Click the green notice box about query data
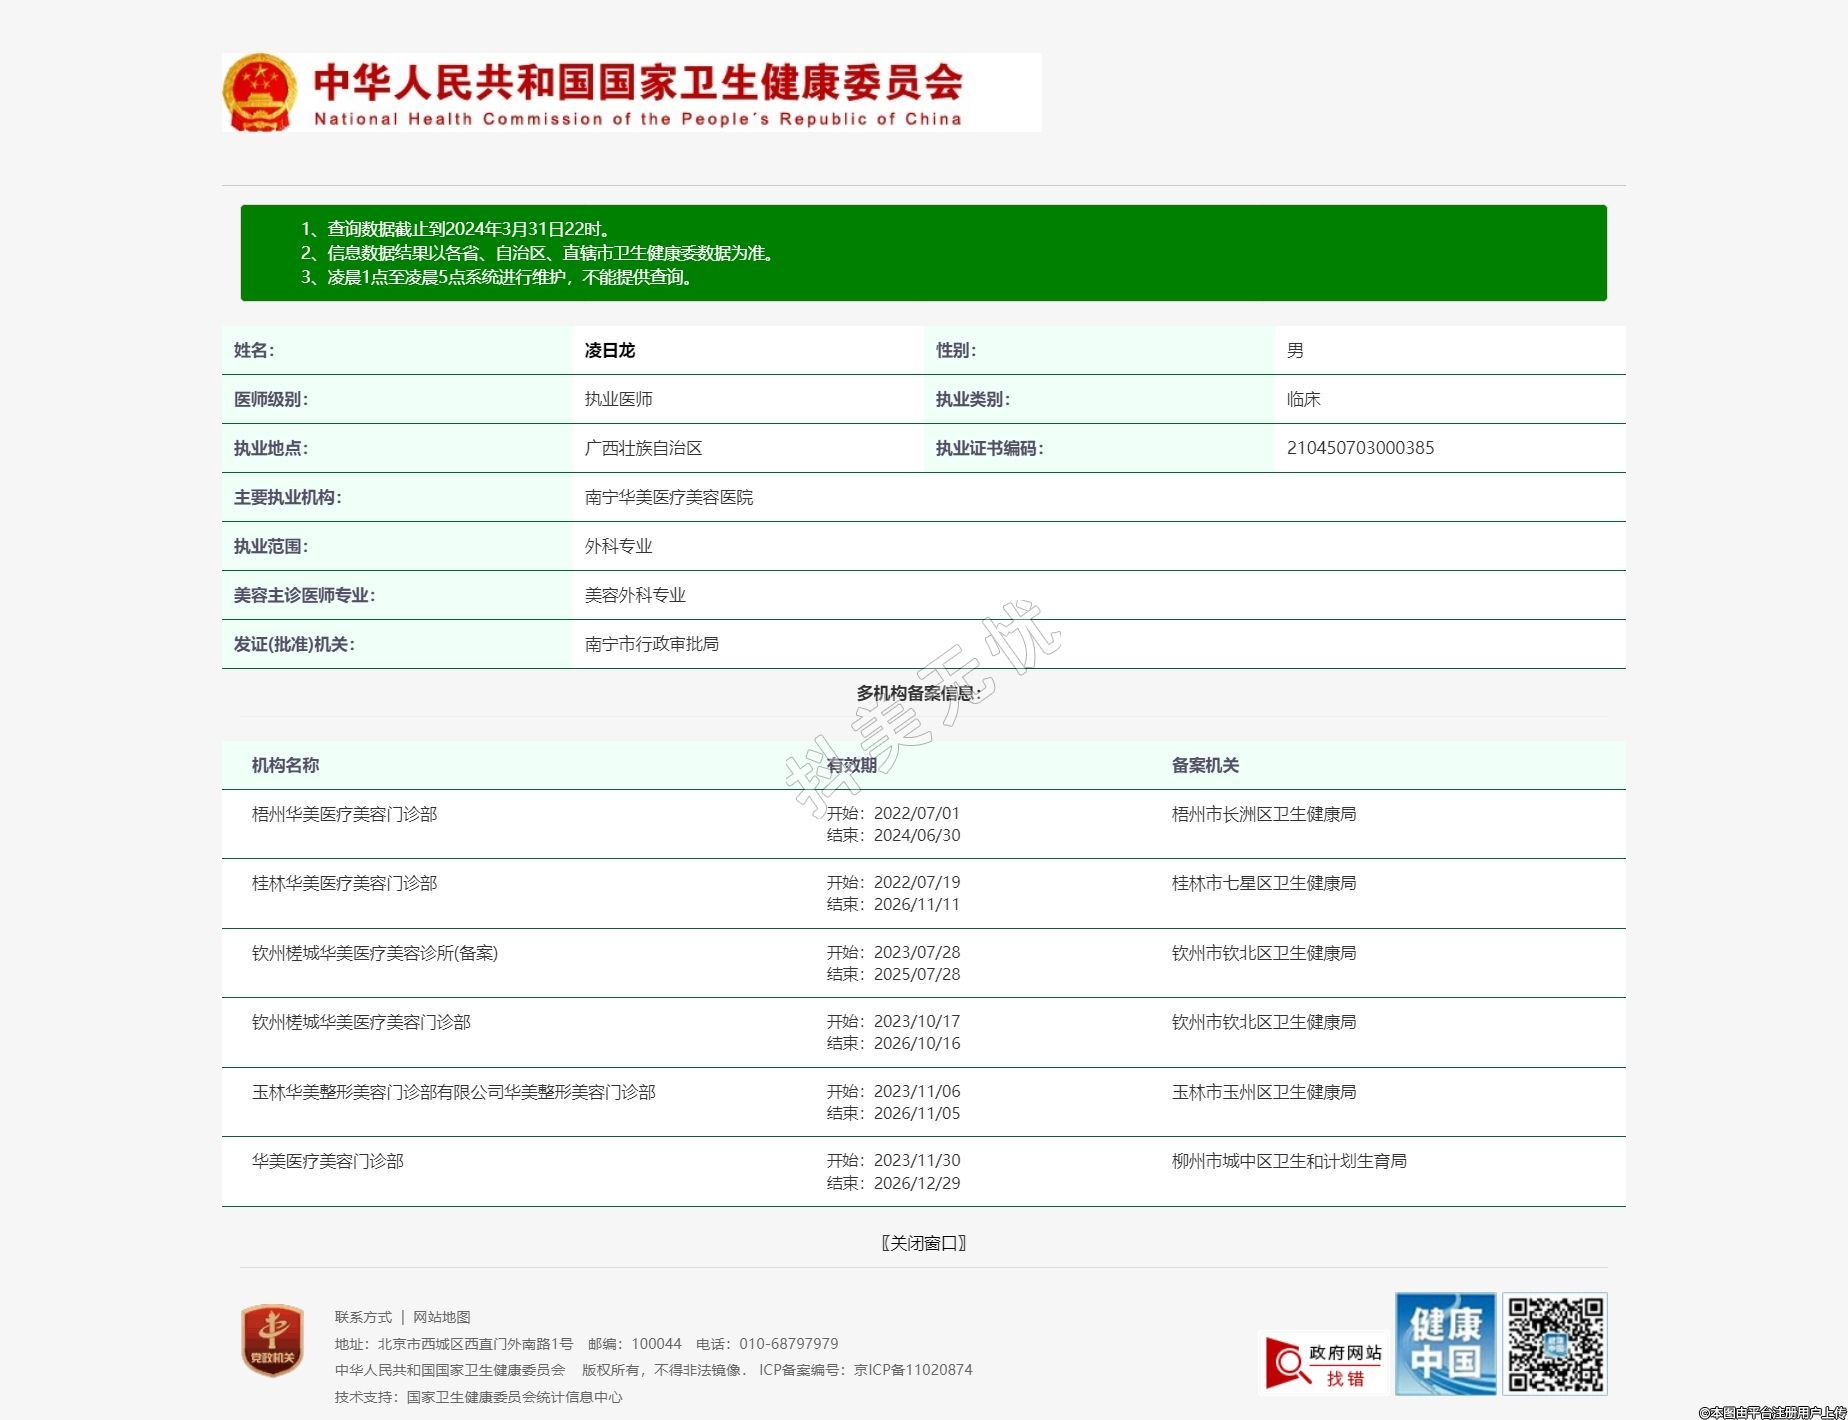This screenshot has width=1848, height=1420. click(923, 253)
